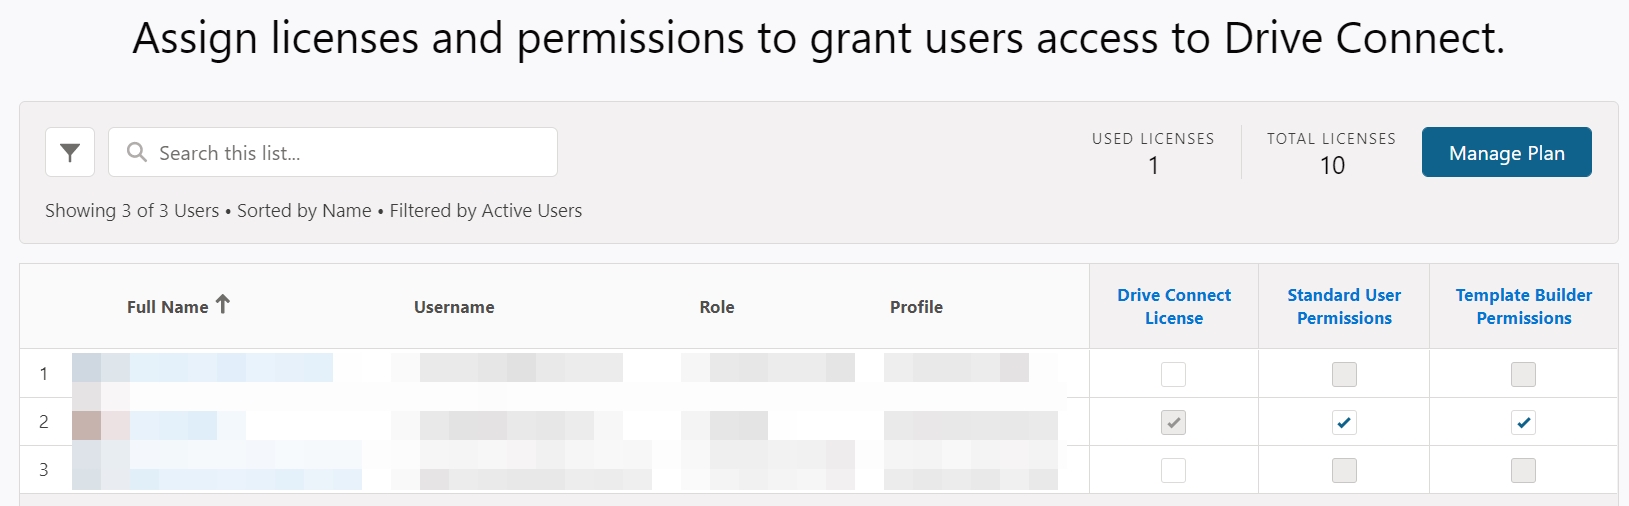Click the Manage Plan button
This screenshot has width=1629, height=506.
point(1506,152)
